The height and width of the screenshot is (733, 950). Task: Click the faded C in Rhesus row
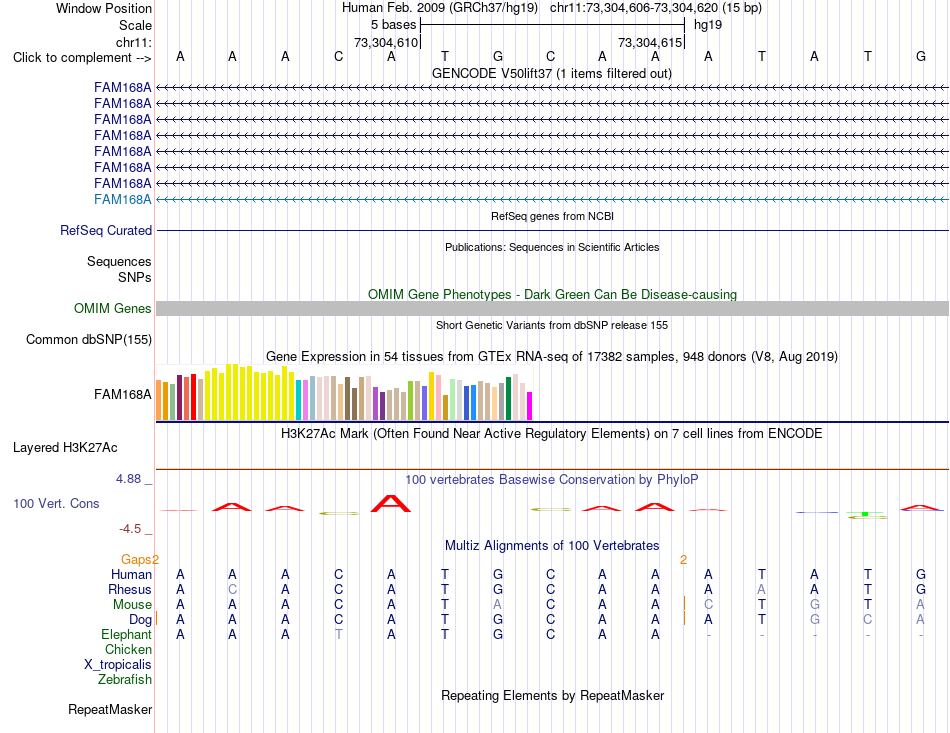click(232, 589)
